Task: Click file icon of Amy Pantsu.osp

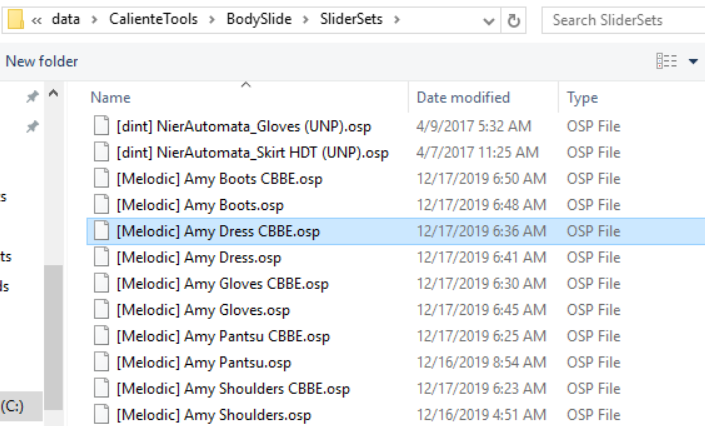Action: 101,362
